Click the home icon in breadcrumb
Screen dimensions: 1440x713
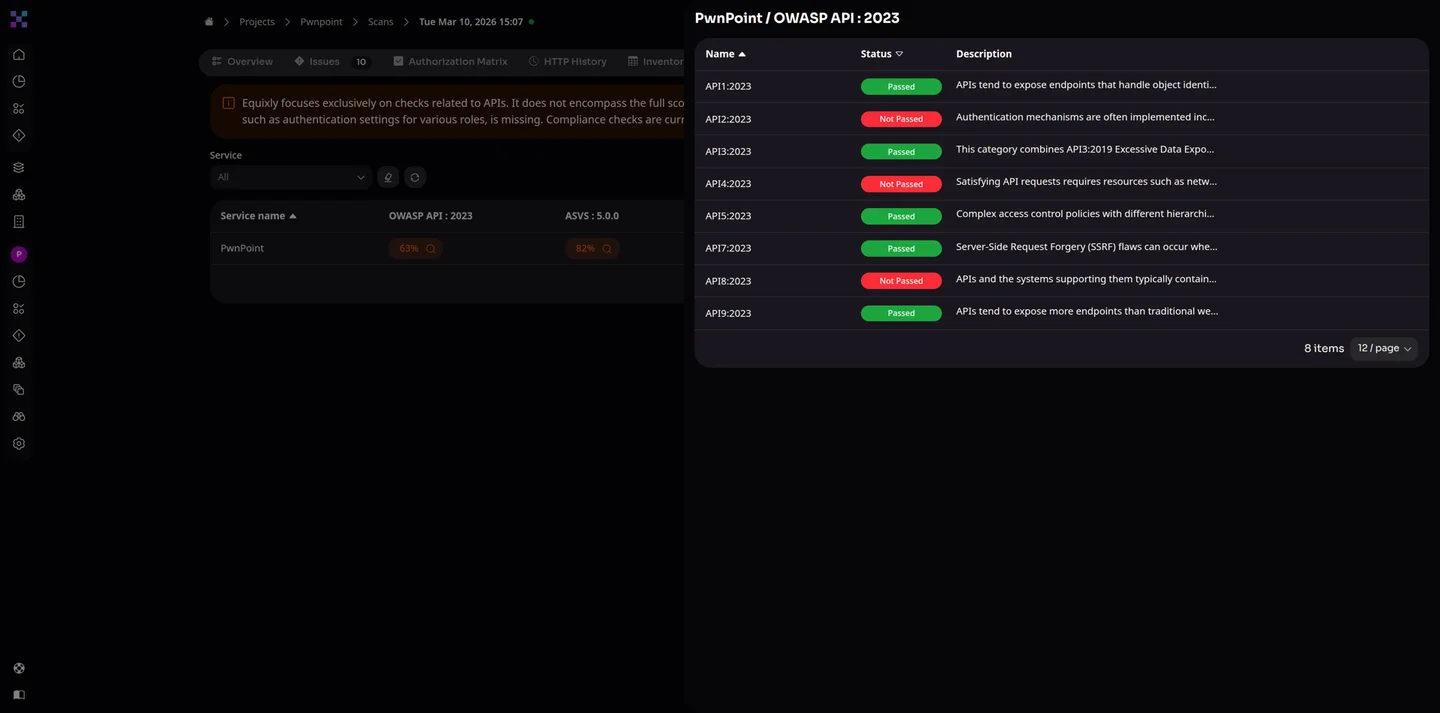[209, 22]
